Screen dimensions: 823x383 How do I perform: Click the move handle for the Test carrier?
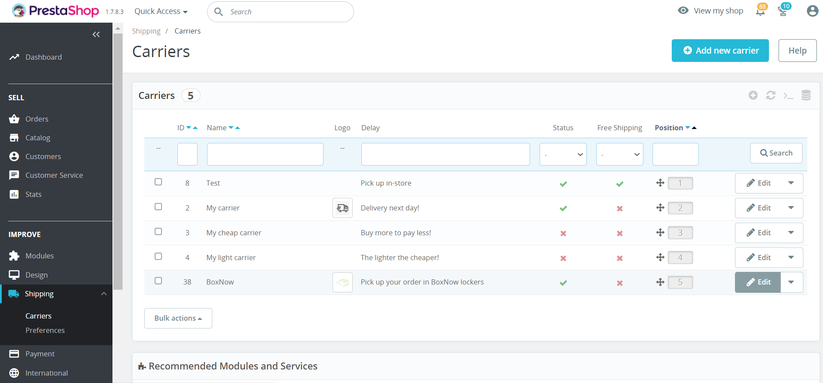660,183
